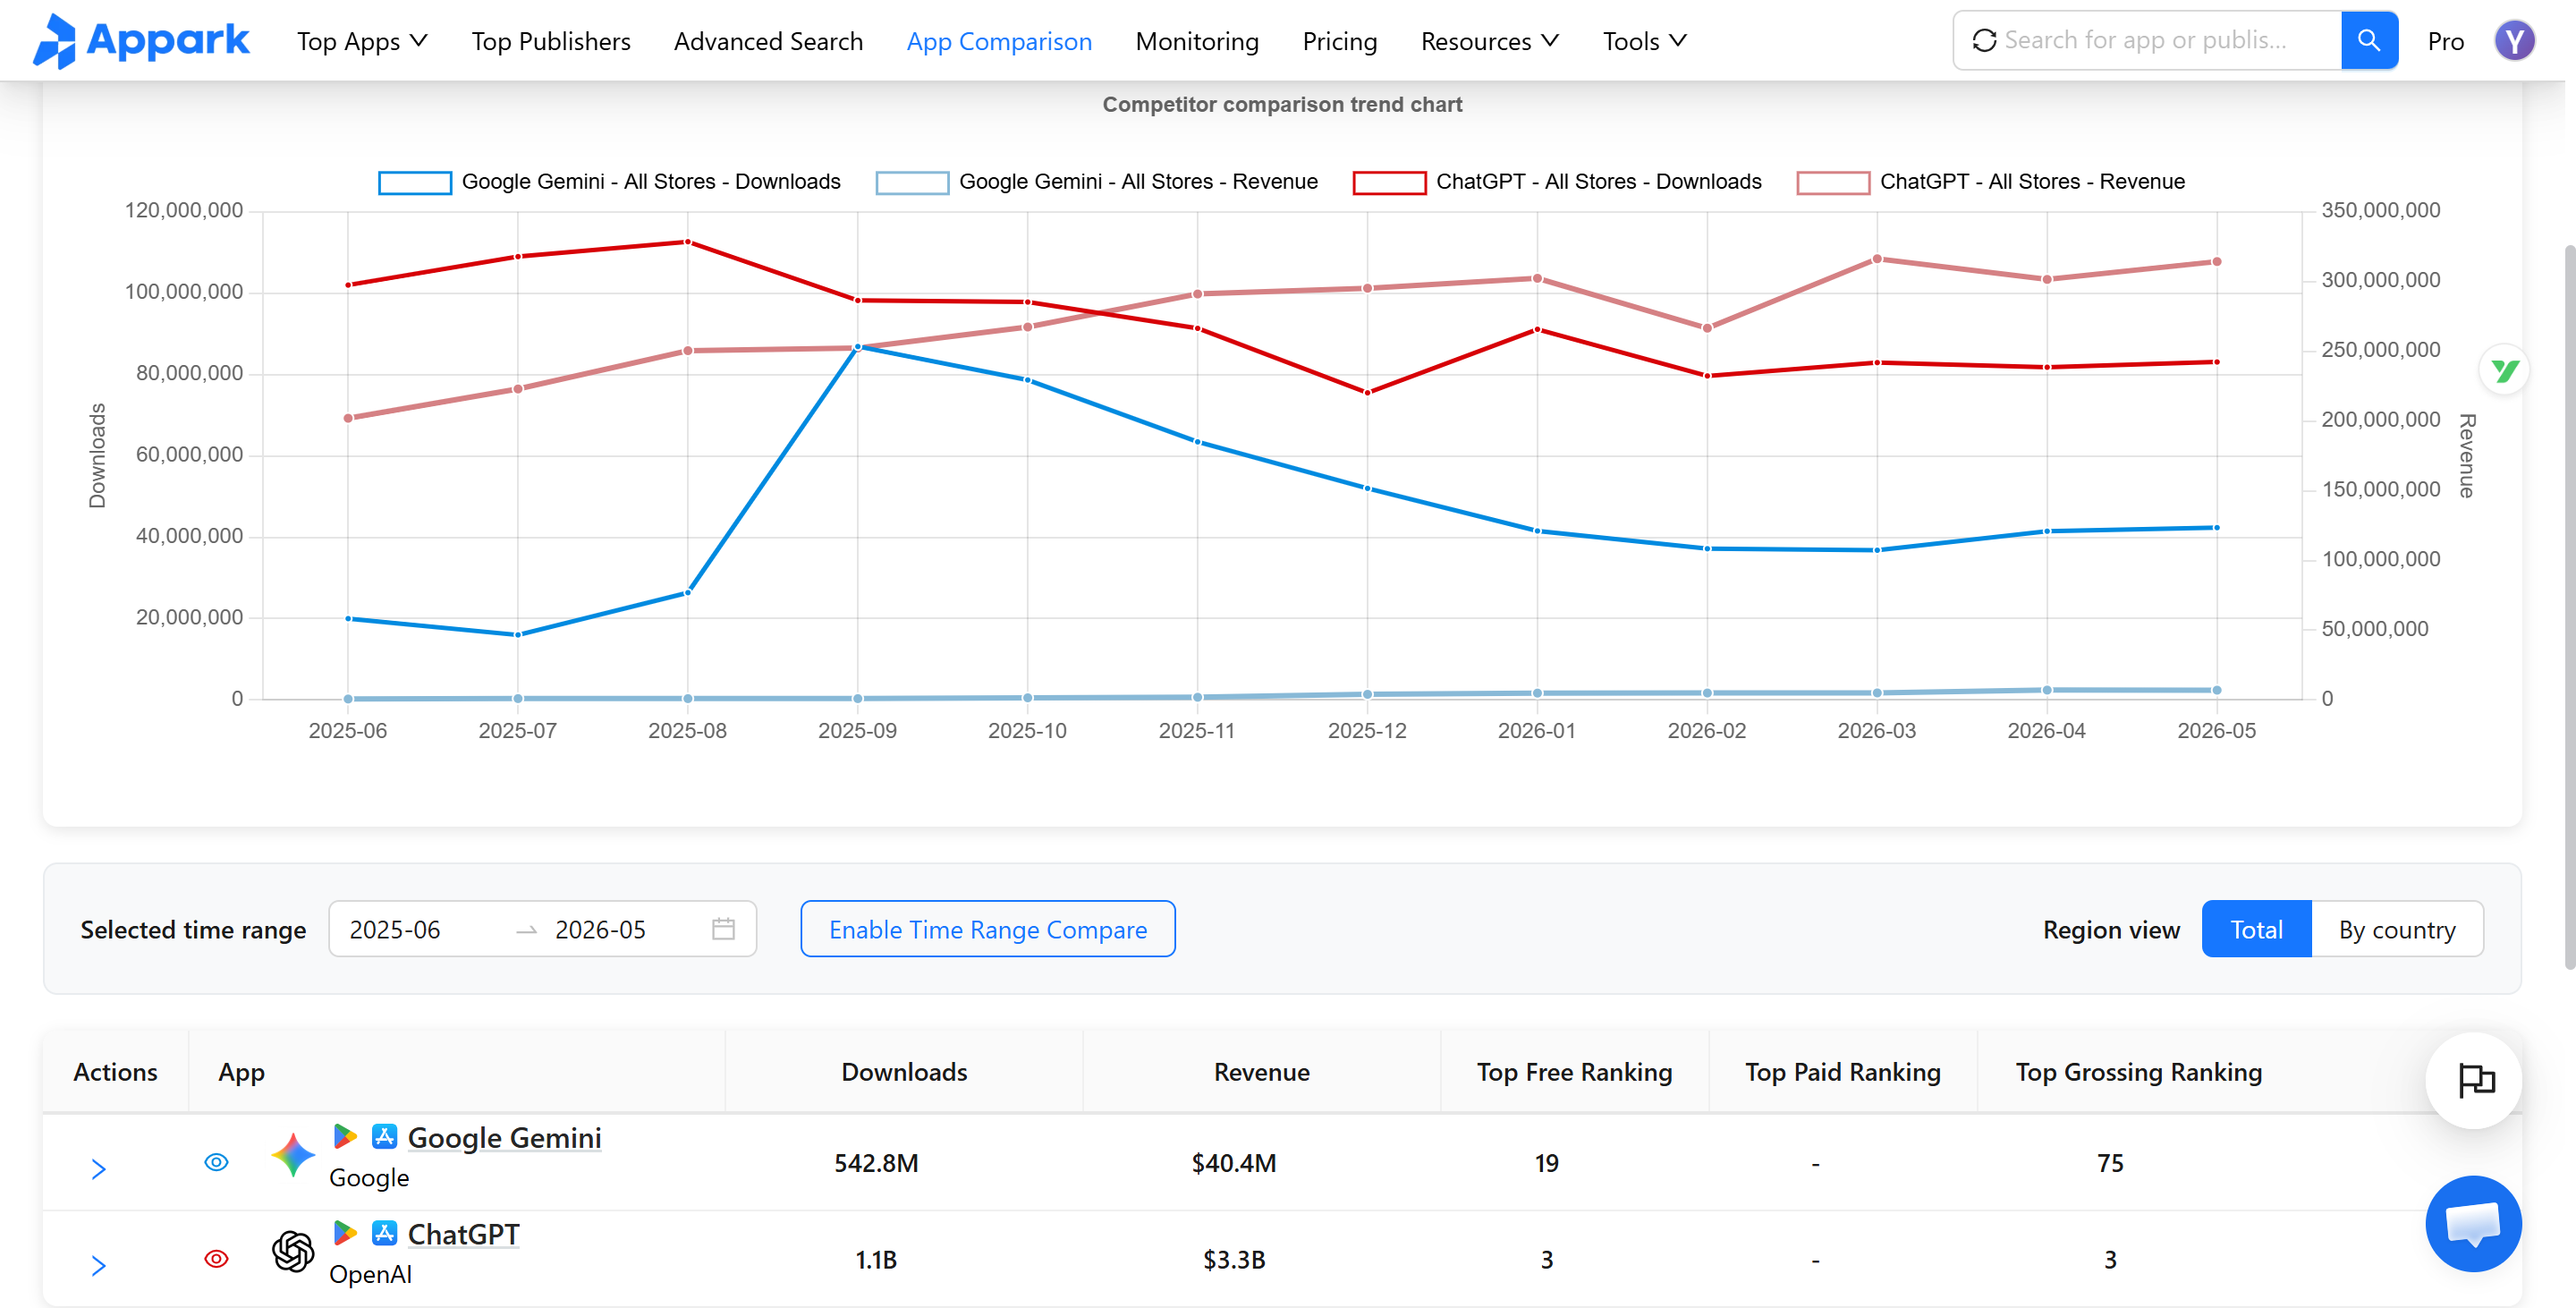This screenshot has height=1308, width=2576.
Task: Go to Top Publishers
Action: coord(551,41)
